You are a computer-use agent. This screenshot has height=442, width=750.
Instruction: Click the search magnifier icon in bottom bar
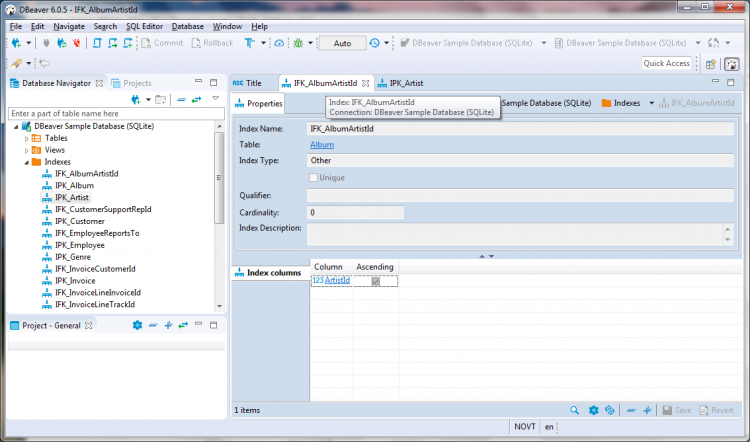(574, 410)
